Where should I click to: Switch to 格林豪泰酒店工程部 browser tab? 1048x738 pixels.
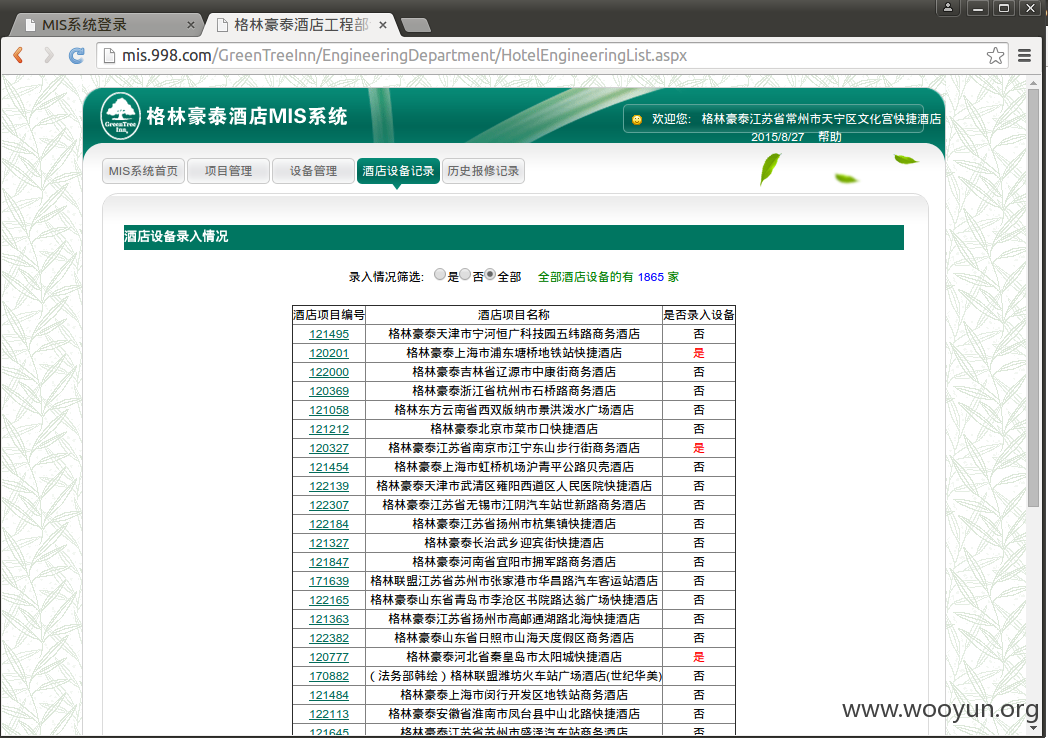[x=301, y=25]
